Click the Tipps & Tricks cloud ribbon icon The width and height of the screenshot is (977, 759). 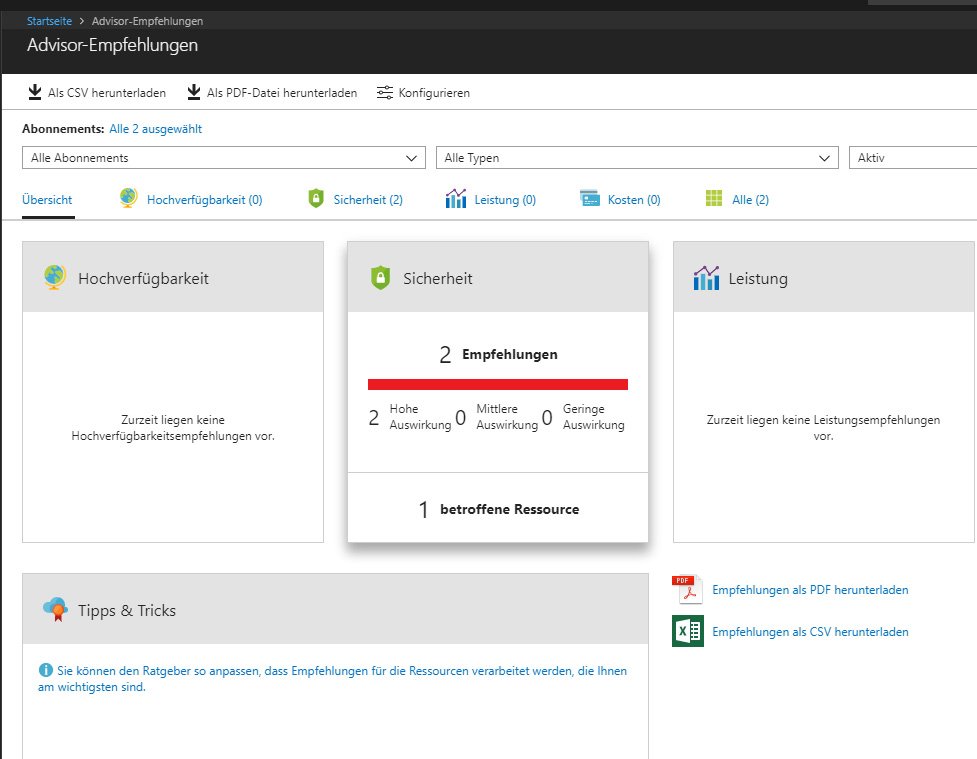[x=55, y=609]
